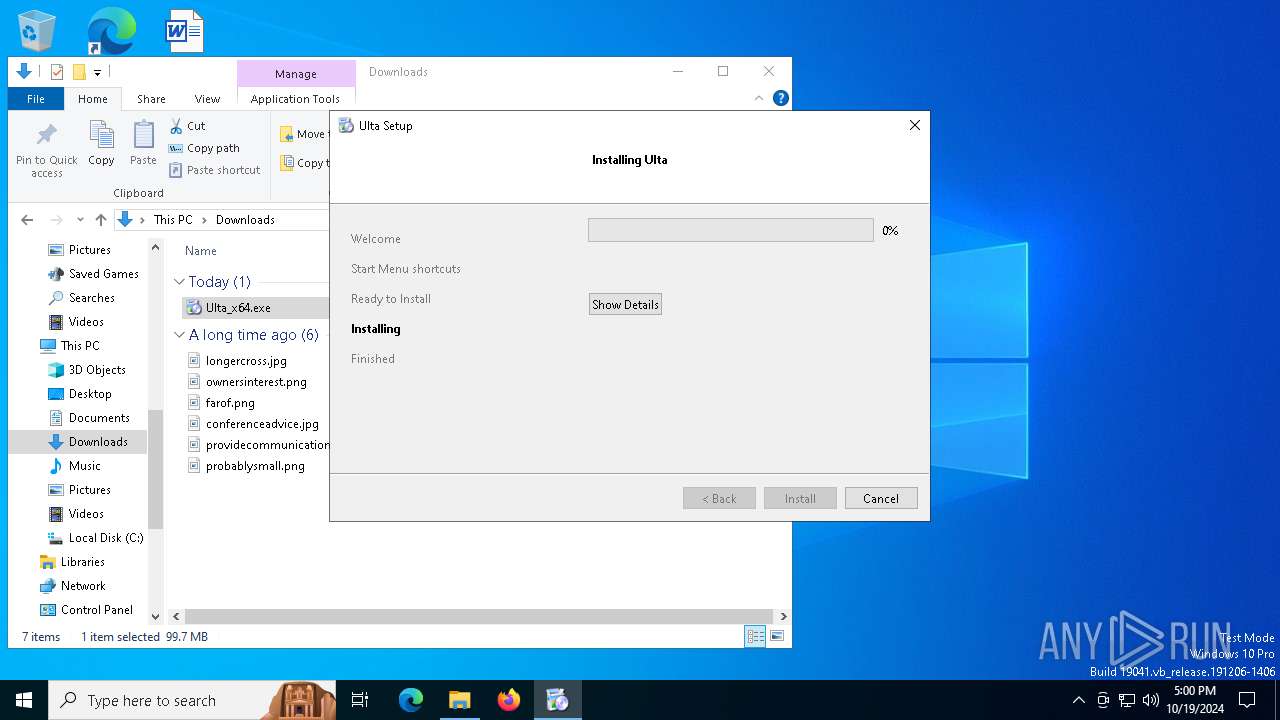Click Copy path in ribbon

[x=204, y=148]
